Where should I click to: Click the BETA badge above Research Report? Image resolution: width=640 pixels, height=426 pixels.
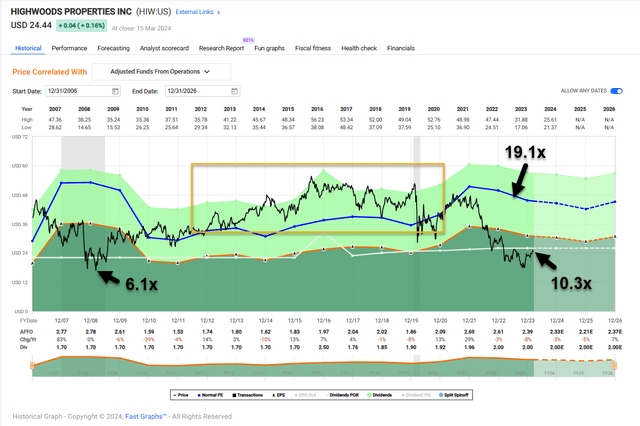(x=248, y=40)
